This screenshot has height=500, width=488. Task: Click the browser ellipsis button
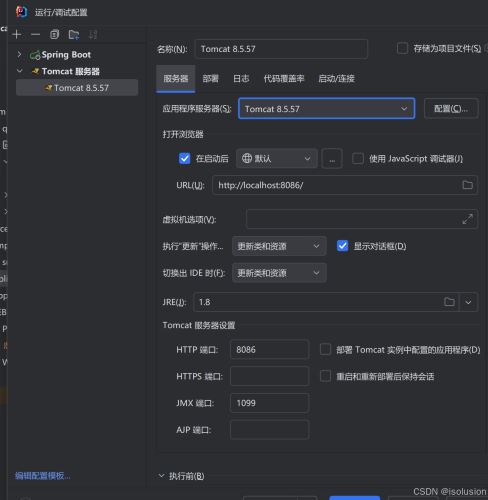tap(332, 159)
